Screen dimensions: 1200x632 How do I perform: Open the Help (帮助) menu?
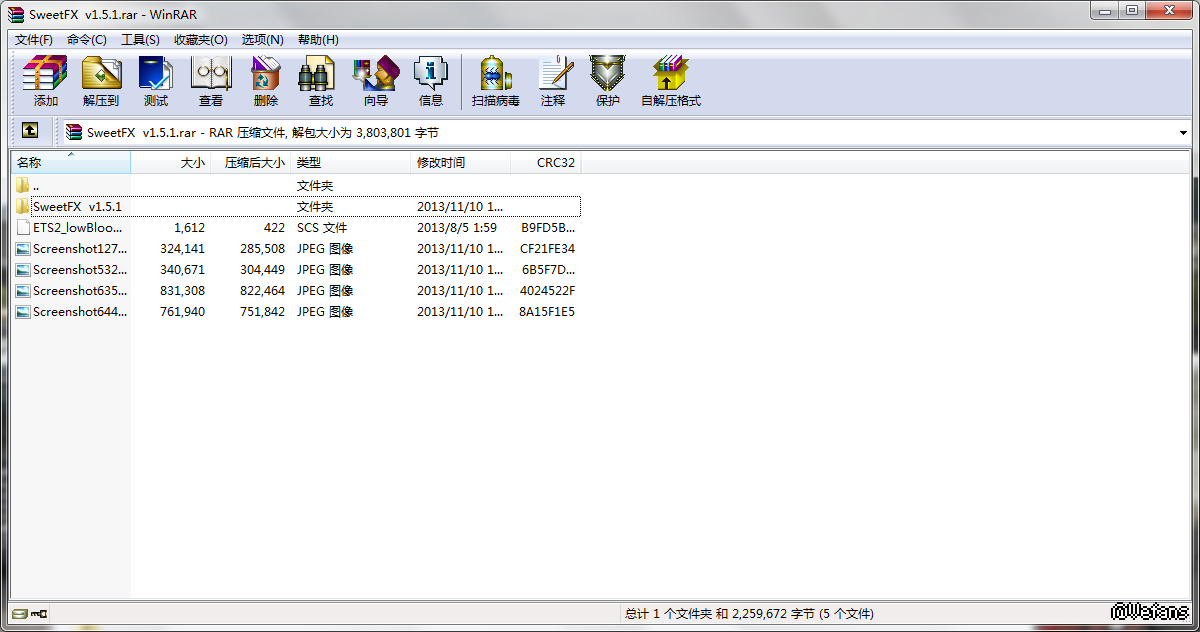pyautogui.click(x=318, y=40)
